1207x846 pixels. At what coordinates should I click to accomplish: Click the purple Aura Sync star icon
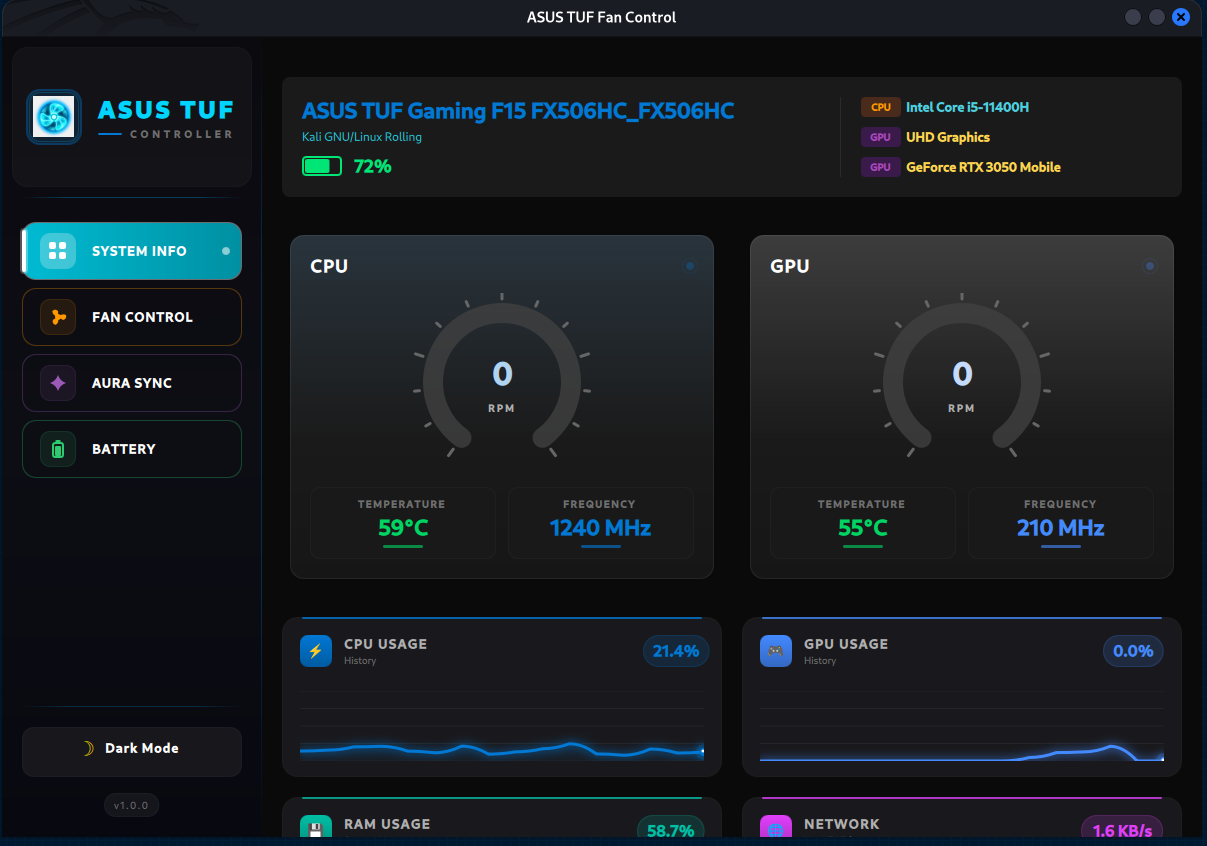[x=58, y=383]
